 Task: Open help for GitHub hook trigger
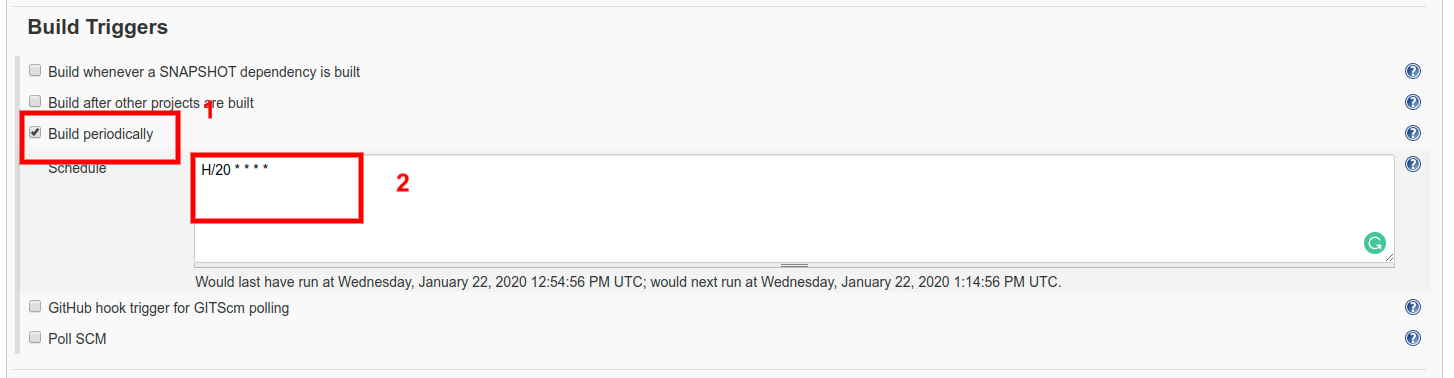[x=1413, y=307]
